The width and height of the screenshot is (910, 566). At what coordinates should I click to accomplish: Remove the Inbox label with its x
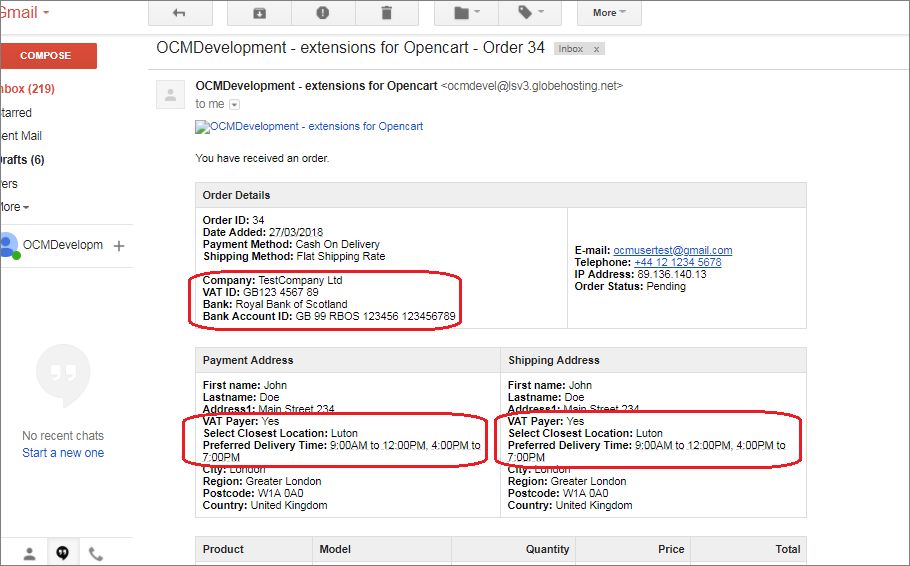point(596,49)
